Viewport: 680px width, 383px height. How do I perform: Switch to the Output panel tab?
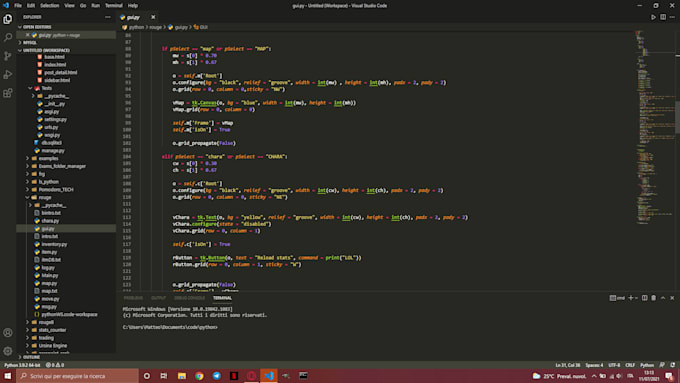(158, 298)
